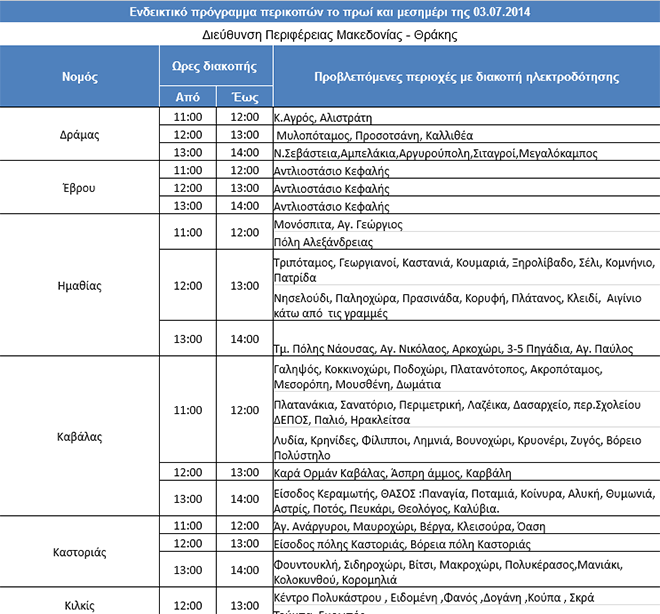Viewport: 660px width, 614px height.
Task: Select the 'Έβρου' prefecture cell
Action: click(x=79, y=189)
